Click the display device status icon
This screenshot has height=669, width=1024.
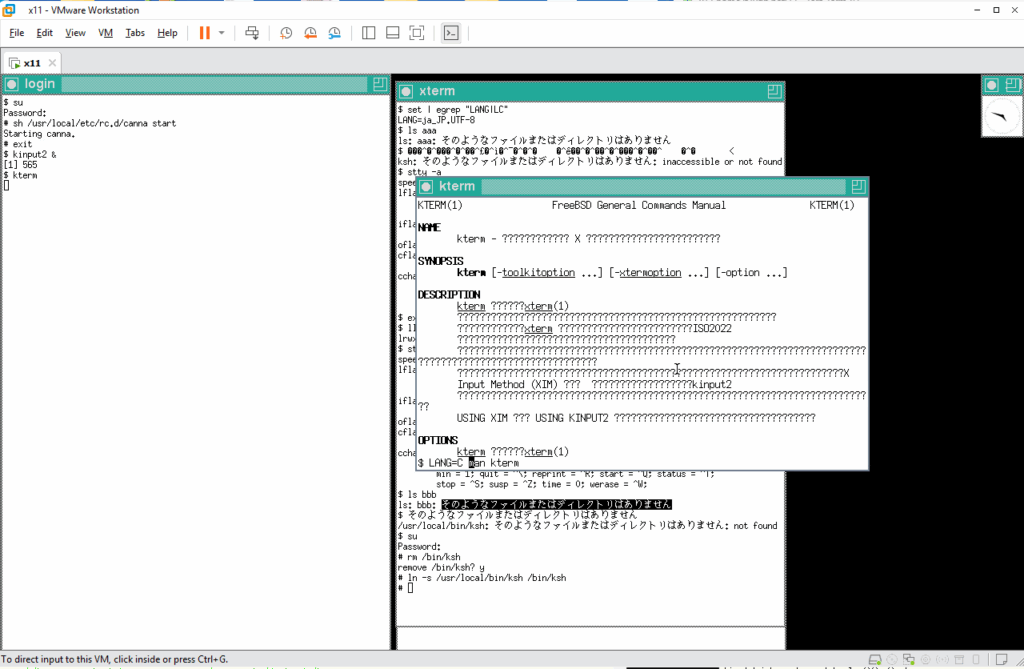976,659
